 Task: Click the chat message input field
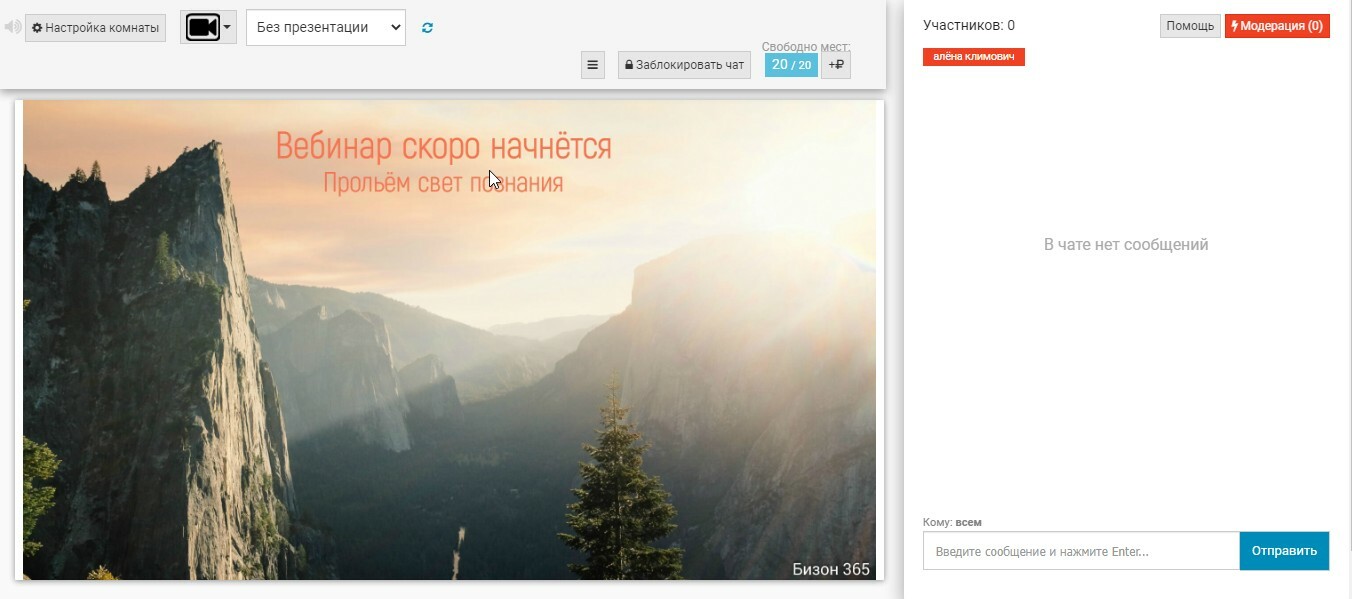coord(1080,551)
